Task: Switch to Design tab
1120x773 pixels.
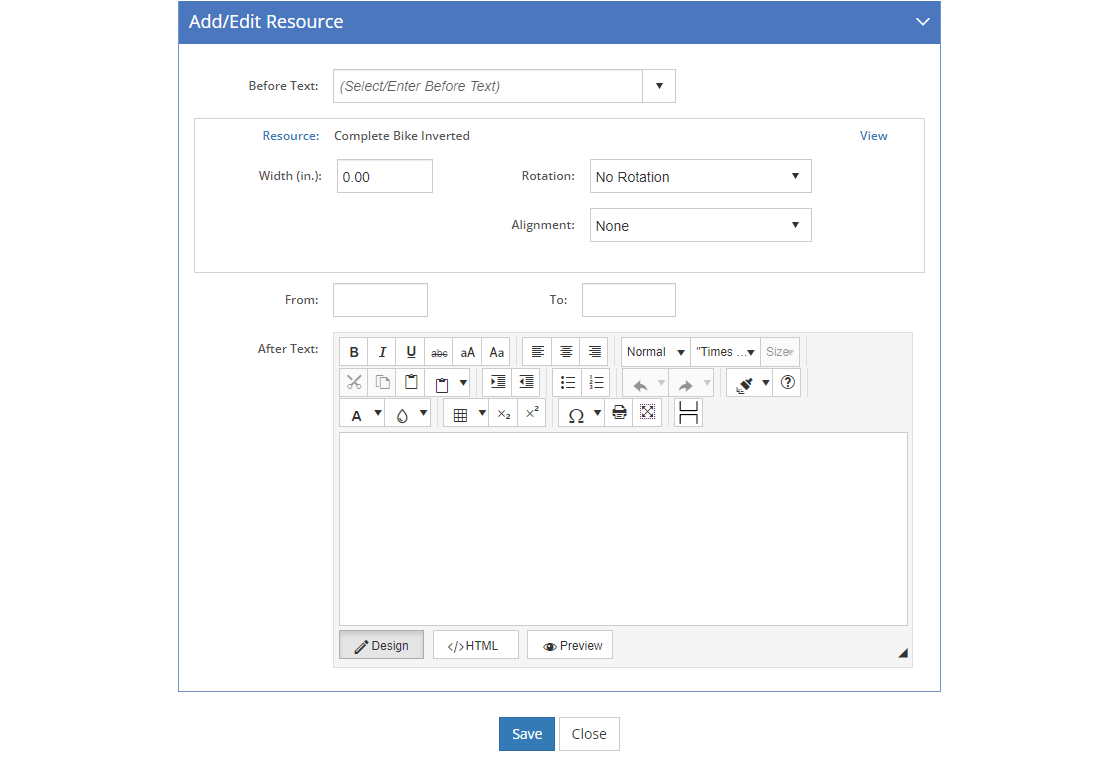Action: pyautogui.click(x=381, y=645)
